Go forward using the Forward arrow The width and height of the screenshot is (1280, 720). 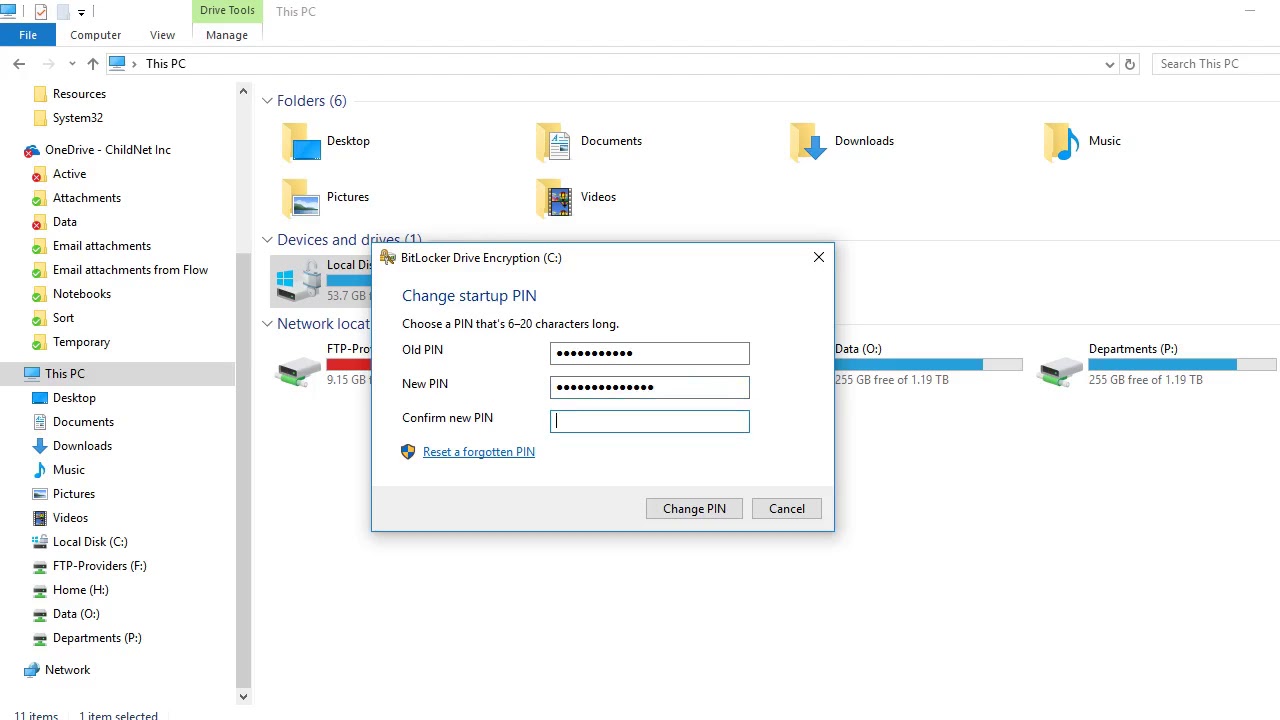coord(48,64)
